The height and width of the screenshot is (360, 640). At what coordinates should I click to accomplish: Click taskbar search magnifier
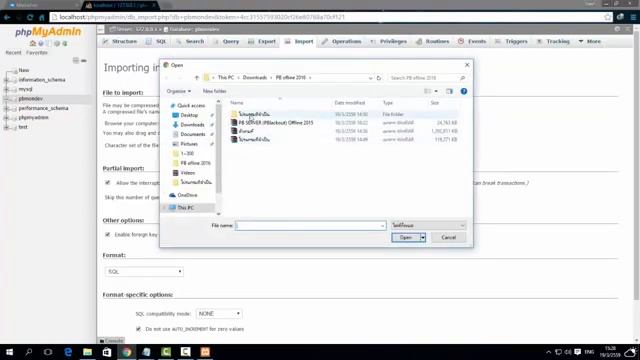(x=29, y=352)
